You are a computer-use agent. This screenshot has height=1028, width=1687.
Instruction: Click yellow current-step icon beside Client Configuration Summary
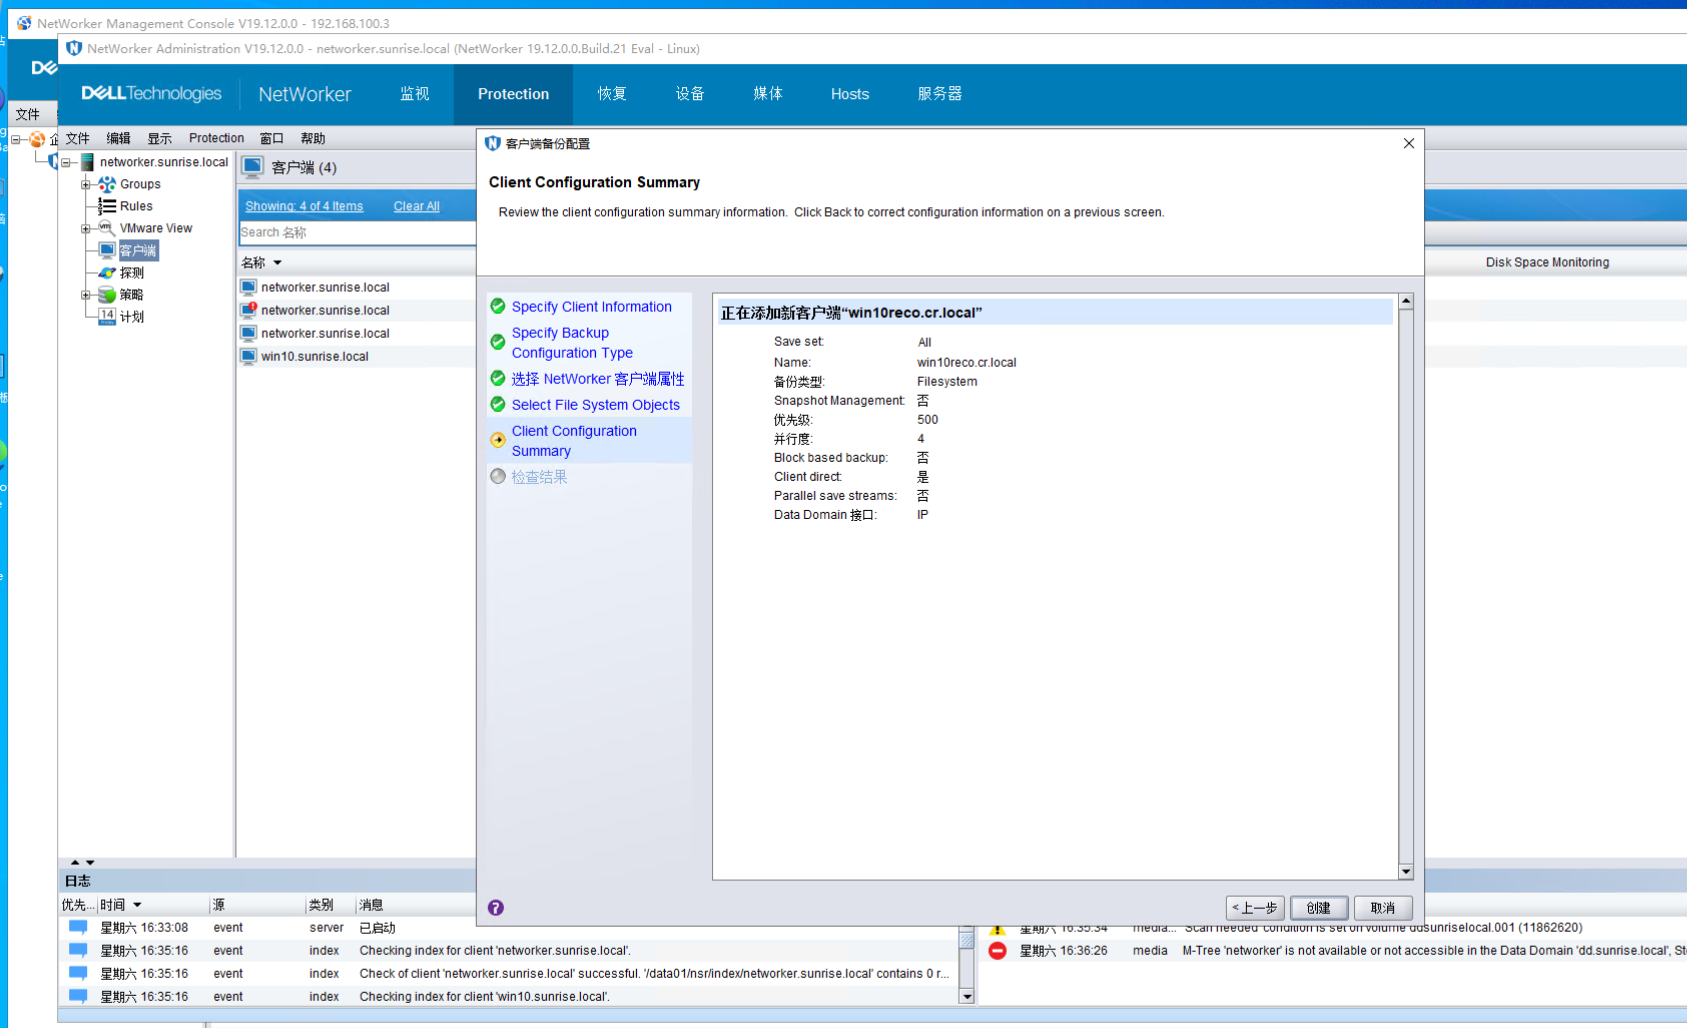[x=498, y=440]
